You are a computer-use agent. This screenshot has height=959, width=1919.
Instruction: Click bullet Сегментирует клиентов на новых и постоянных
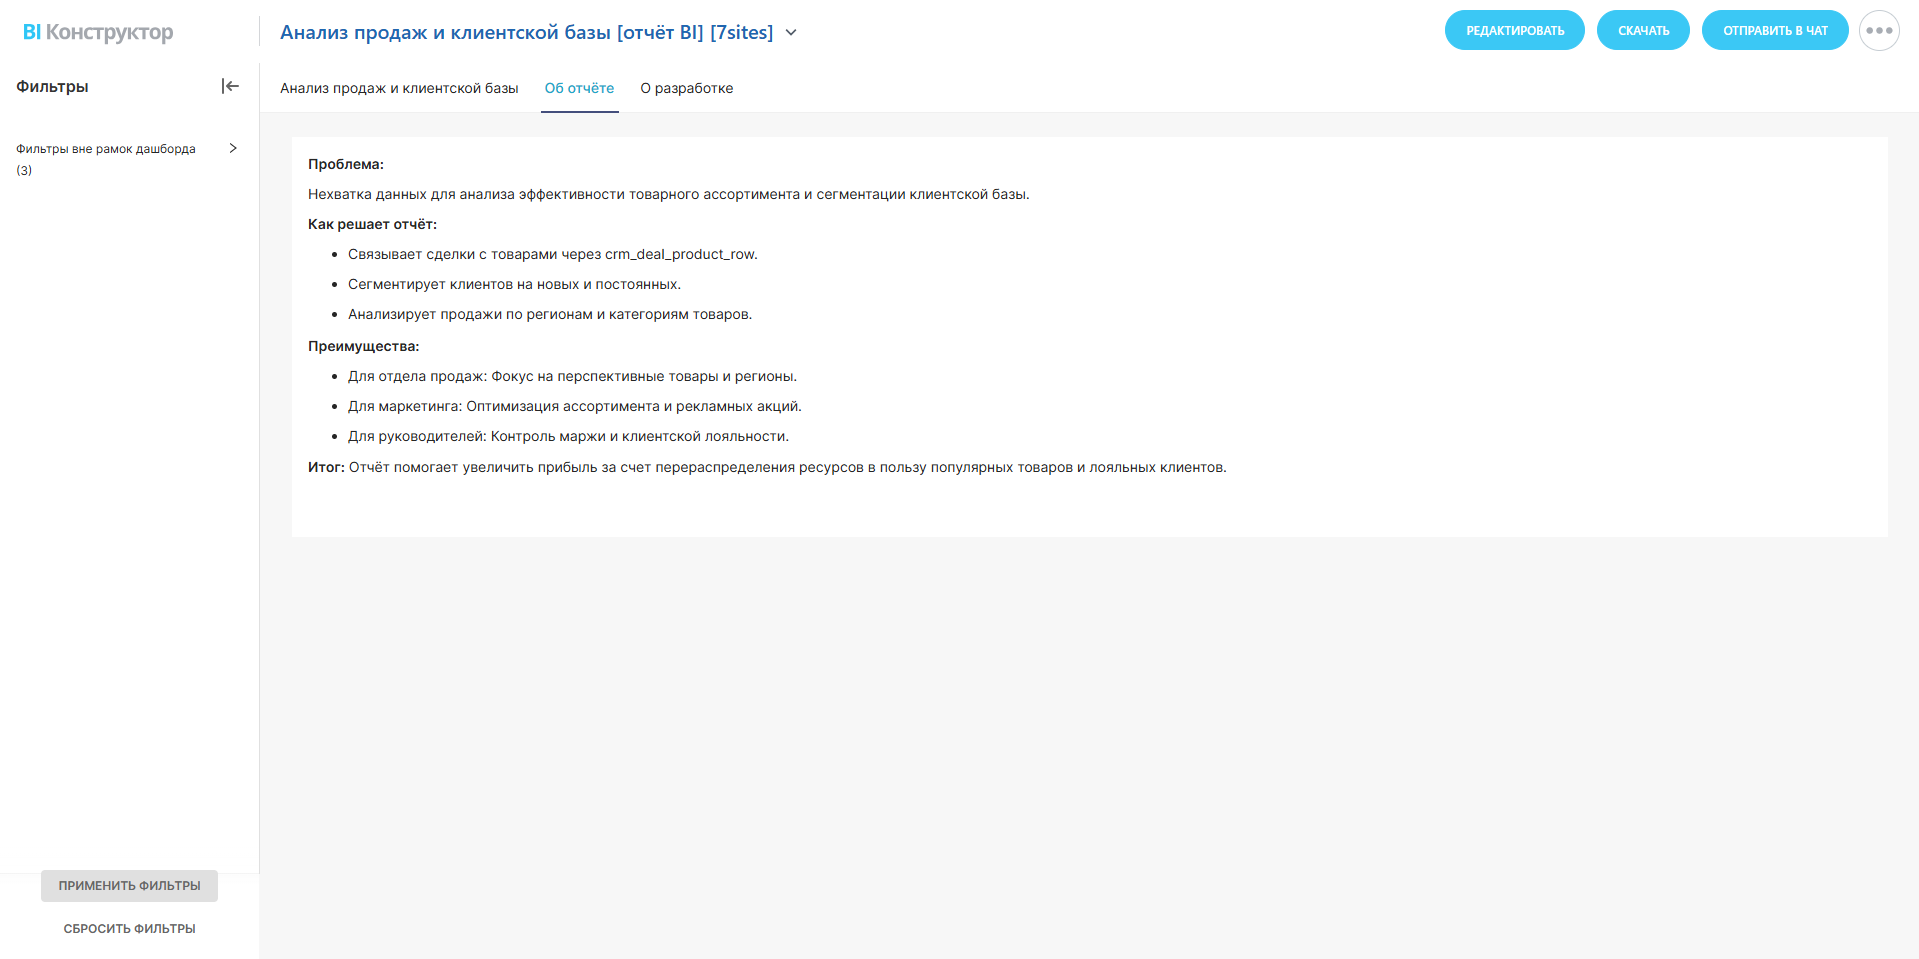[x=514, y=284]
